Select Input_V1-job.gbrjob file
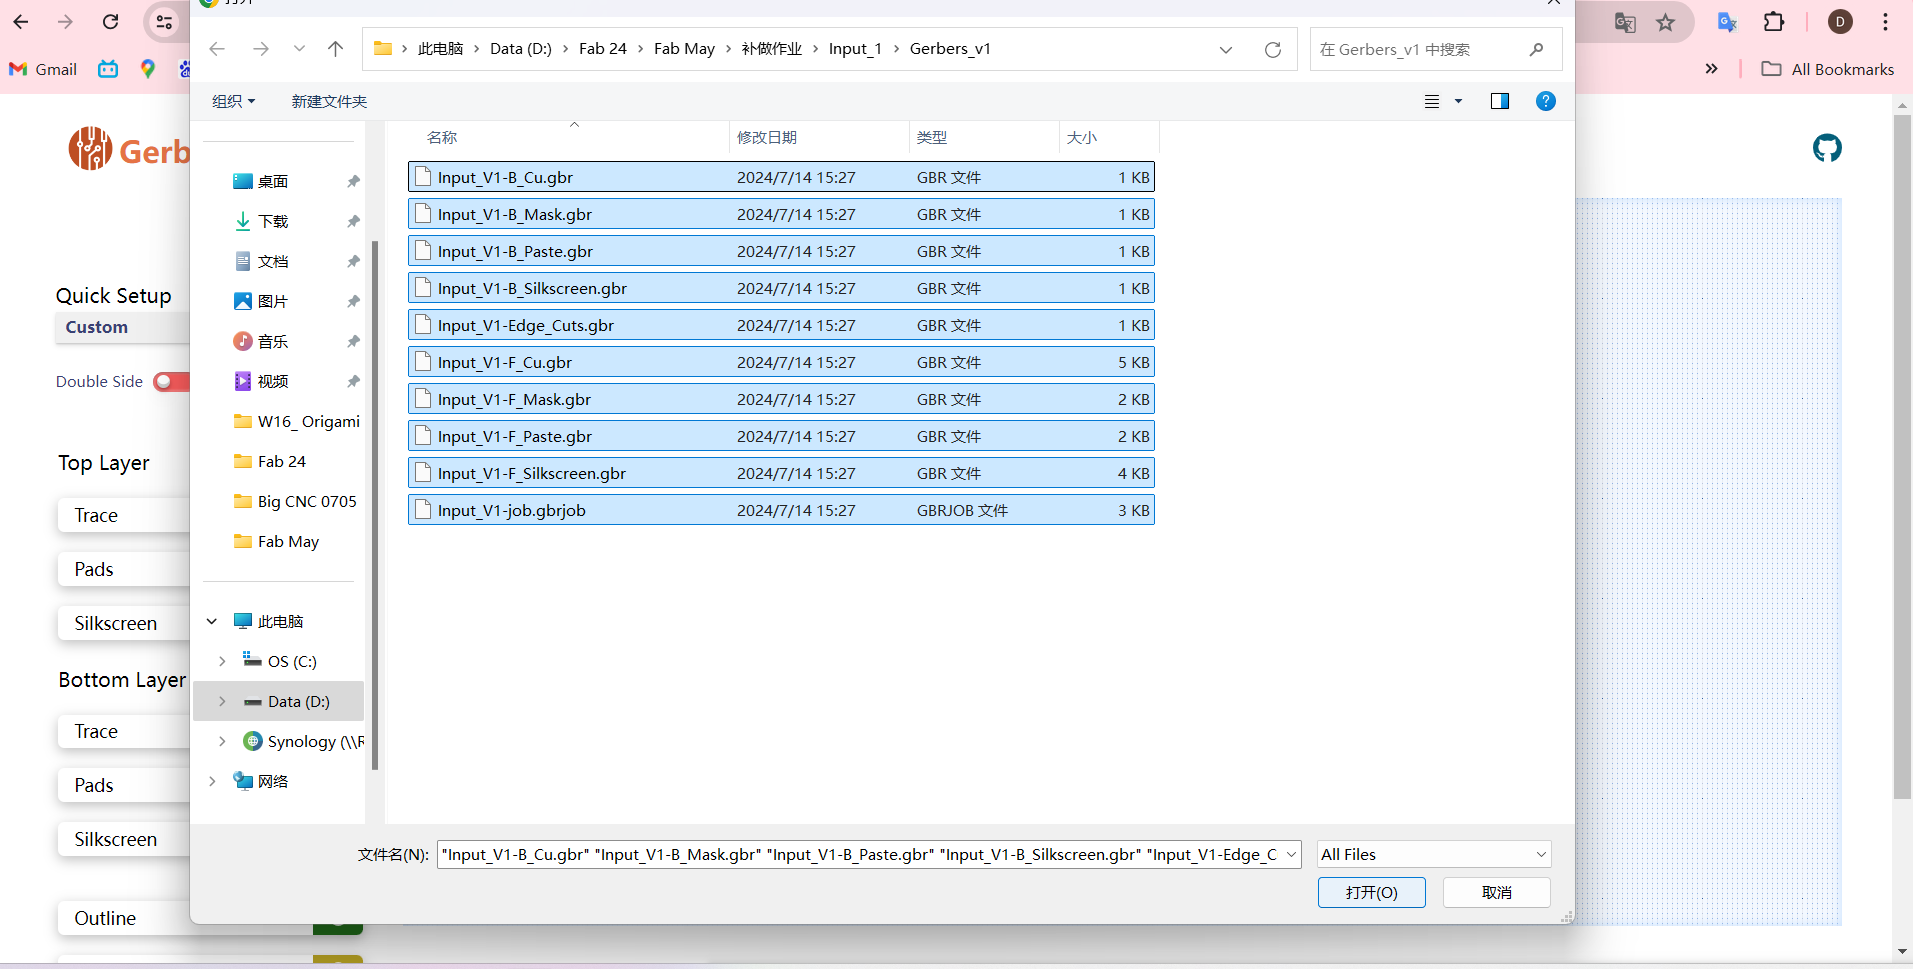 click(781, 510)
